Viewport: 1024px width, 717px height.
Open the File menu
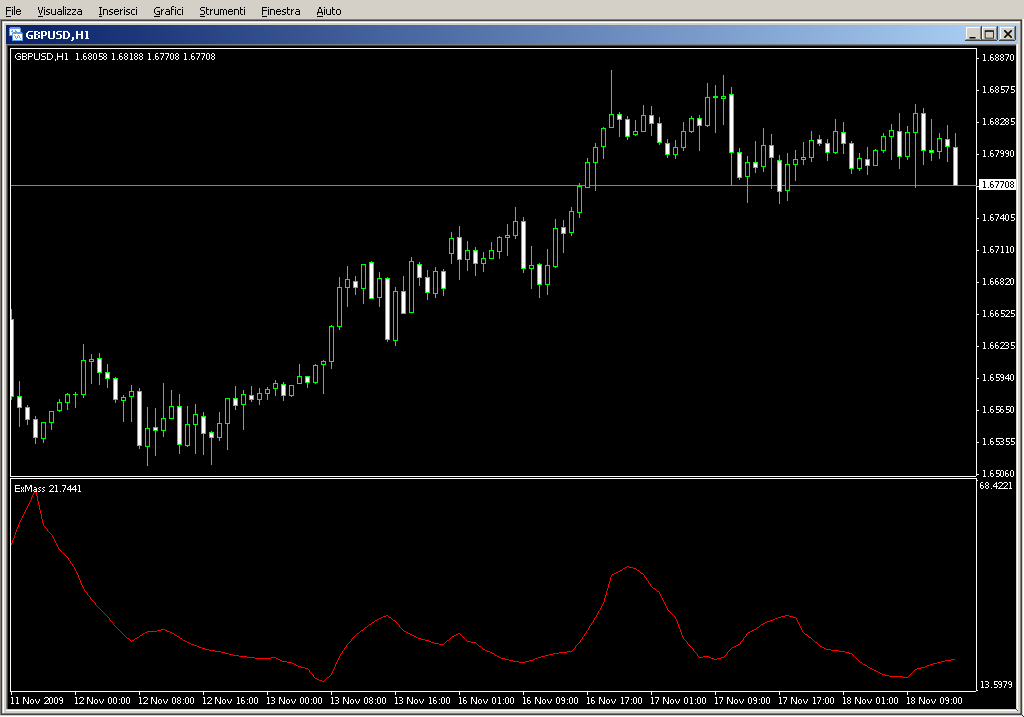pos(13,11)
